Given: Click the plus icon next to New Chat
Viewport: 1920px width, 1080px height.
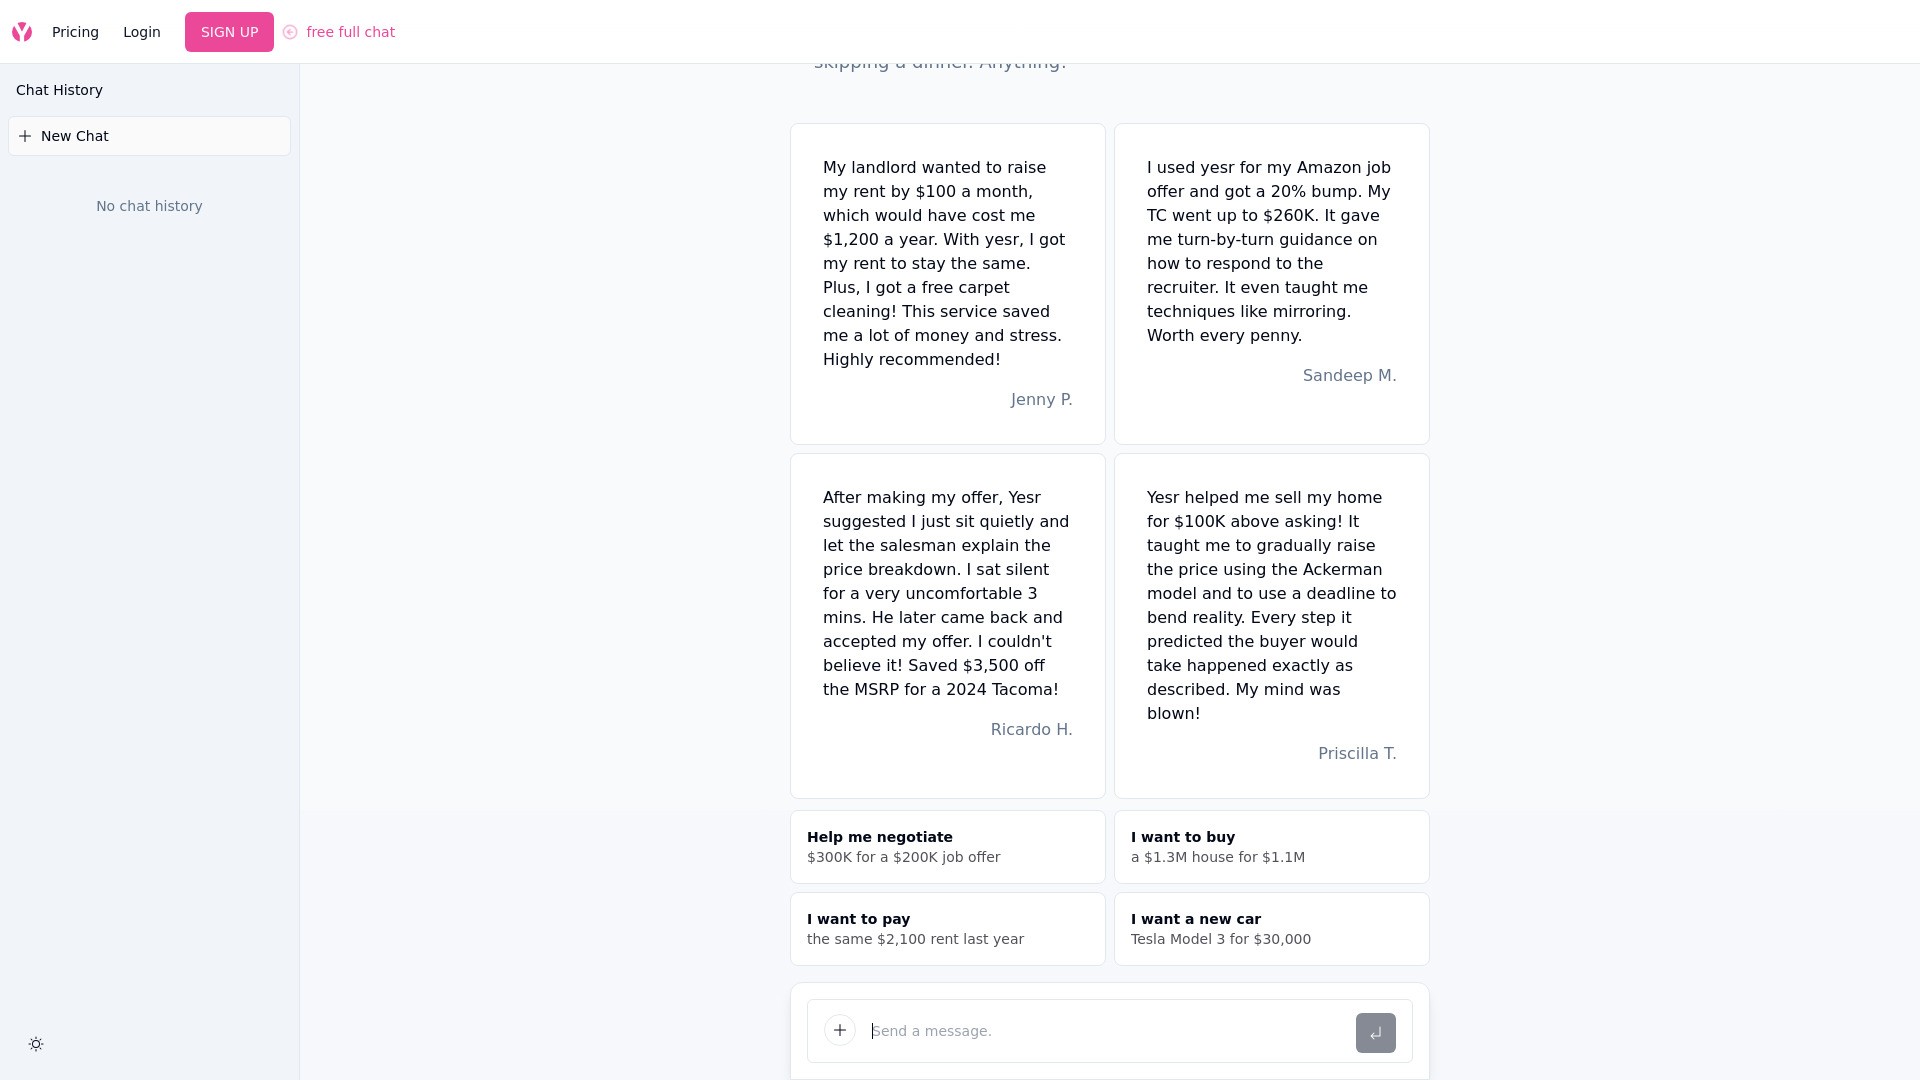Looking at the screenshot, I should (25, 136).
